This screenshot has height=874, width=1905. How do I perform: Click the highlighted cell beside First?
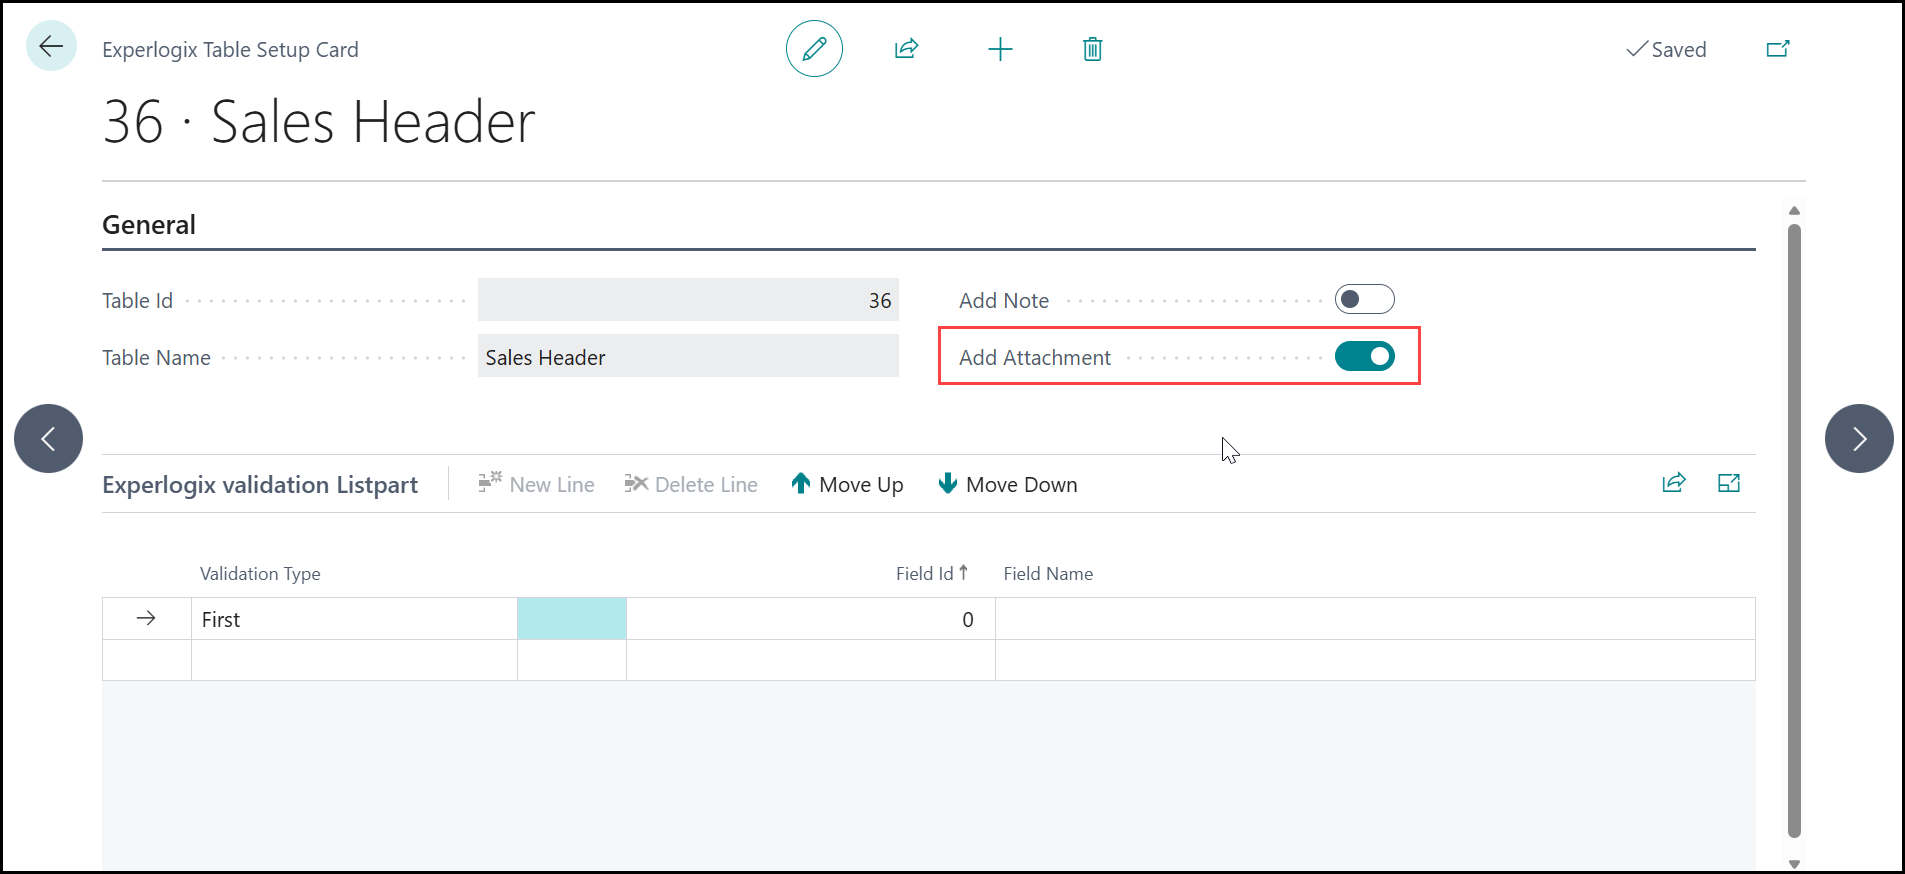click(x=572, y=619)
